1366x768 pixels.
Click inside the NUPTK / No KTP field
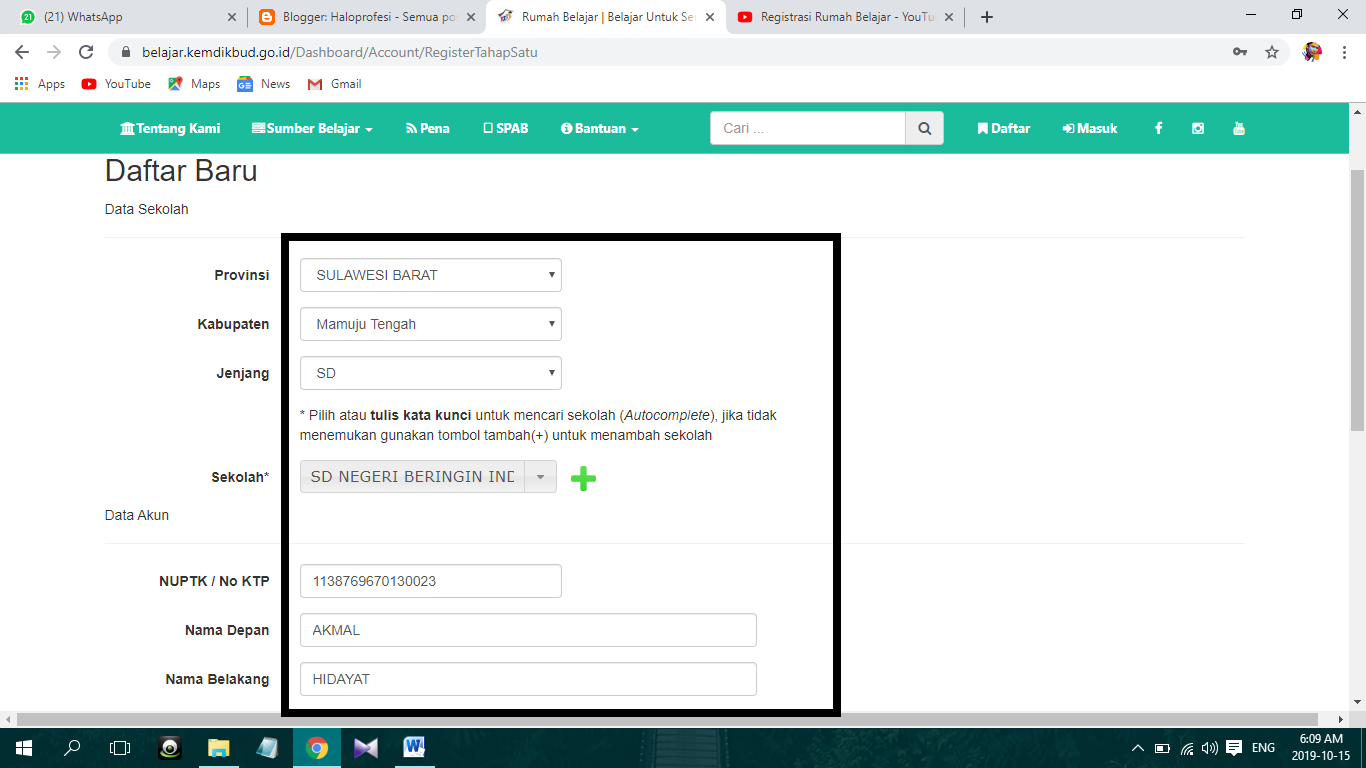click(x=430, y=580)
